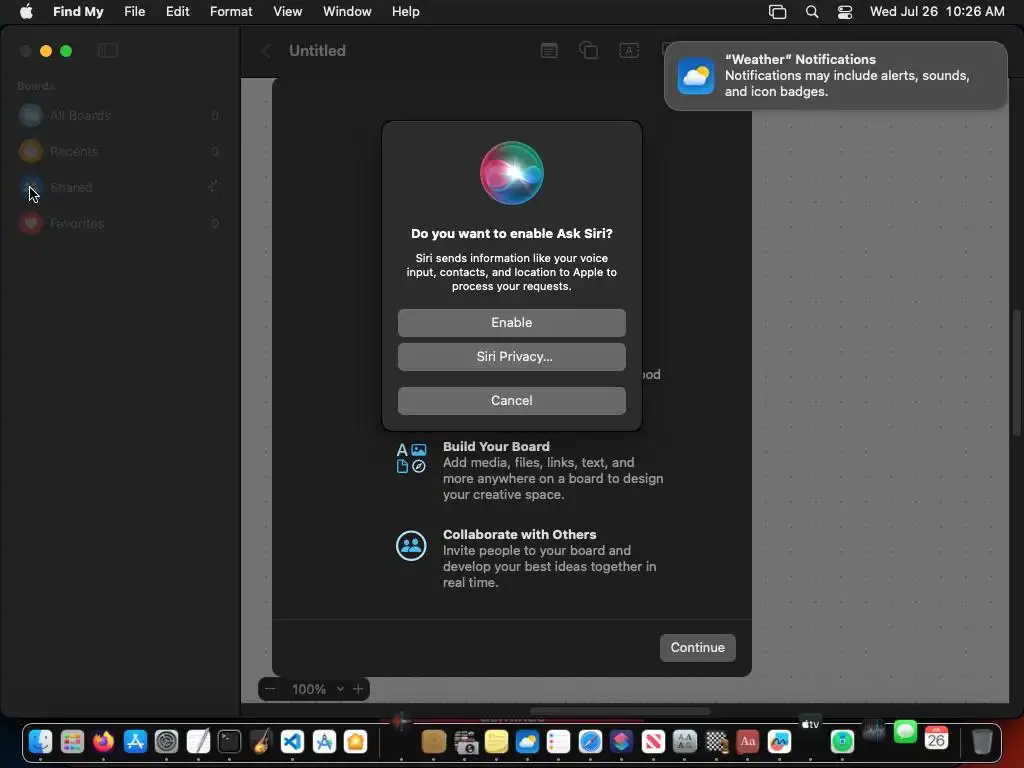This screenshot has height=768, width=1024.
Task: Open Home app from the Dock
Action: tap(355, 741)
